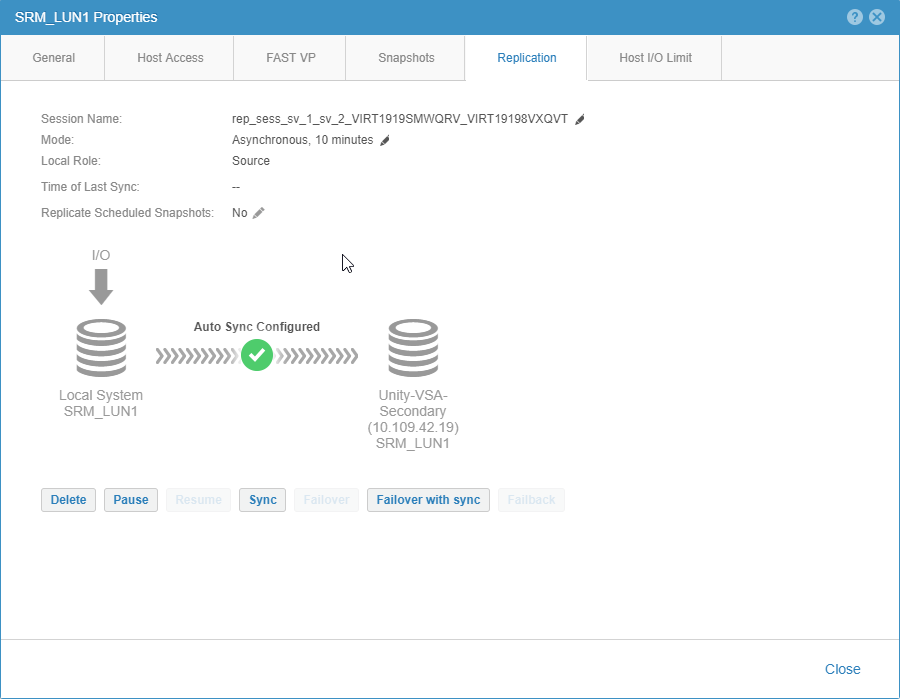900x699 pixels.
Task: Open the Host I/O Limit tab
Action: tap(655, 58)
